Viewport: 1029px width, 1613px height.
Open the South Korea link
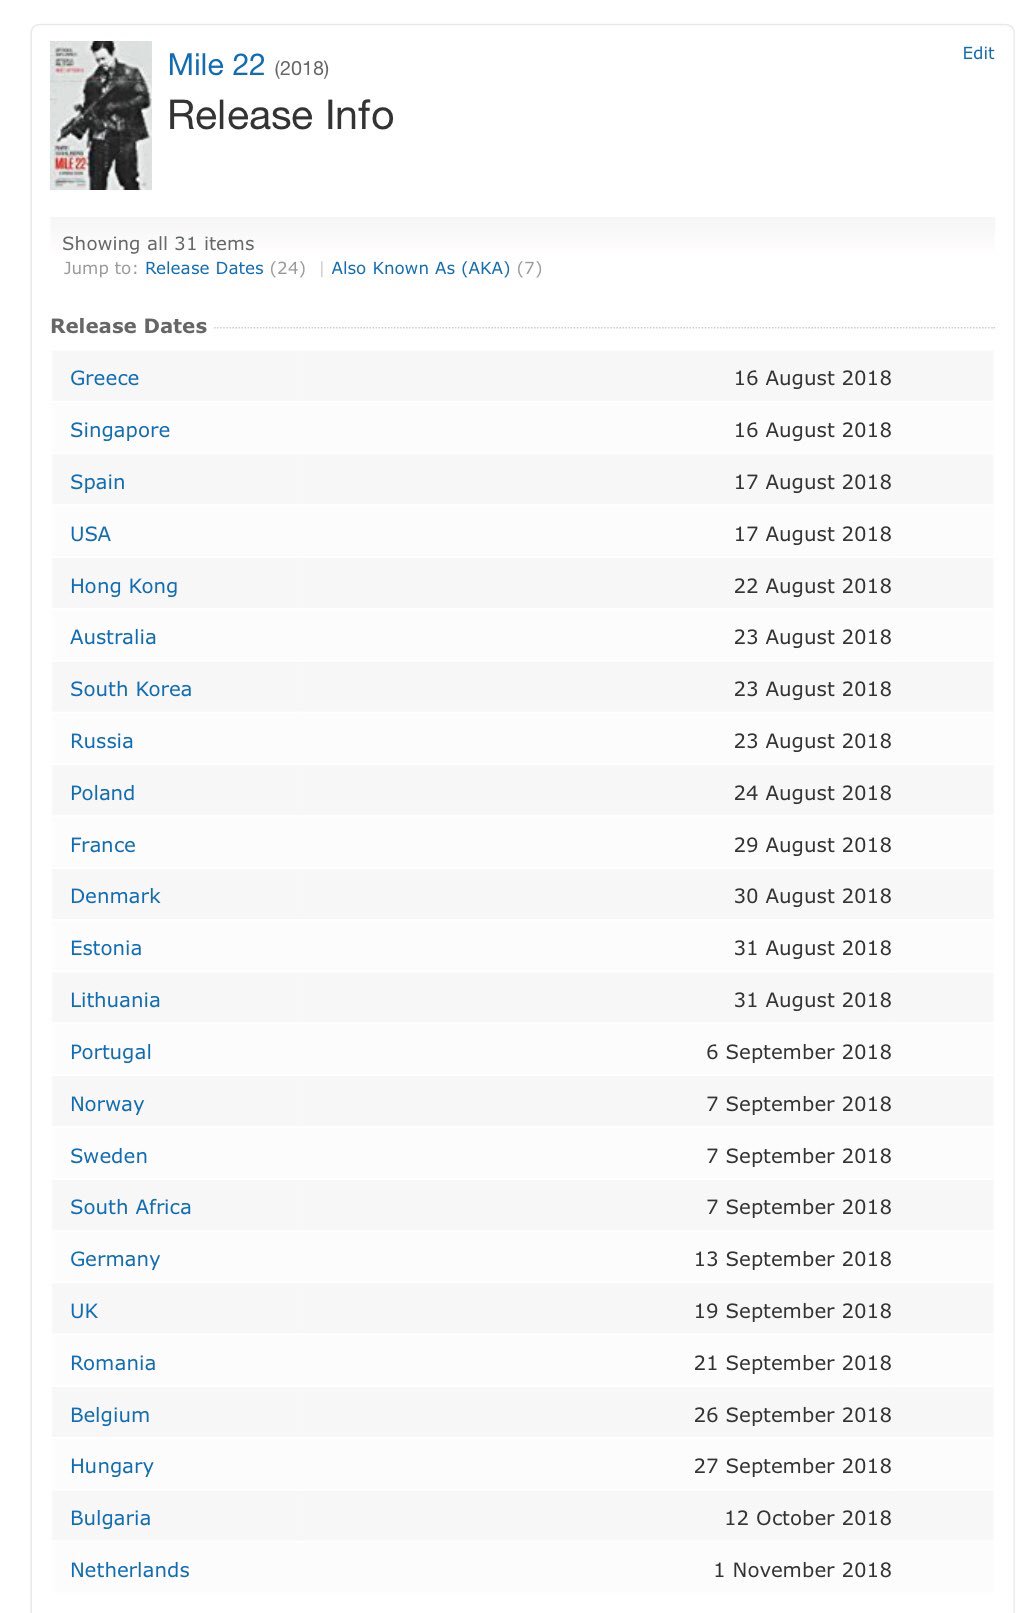point(131,689)
